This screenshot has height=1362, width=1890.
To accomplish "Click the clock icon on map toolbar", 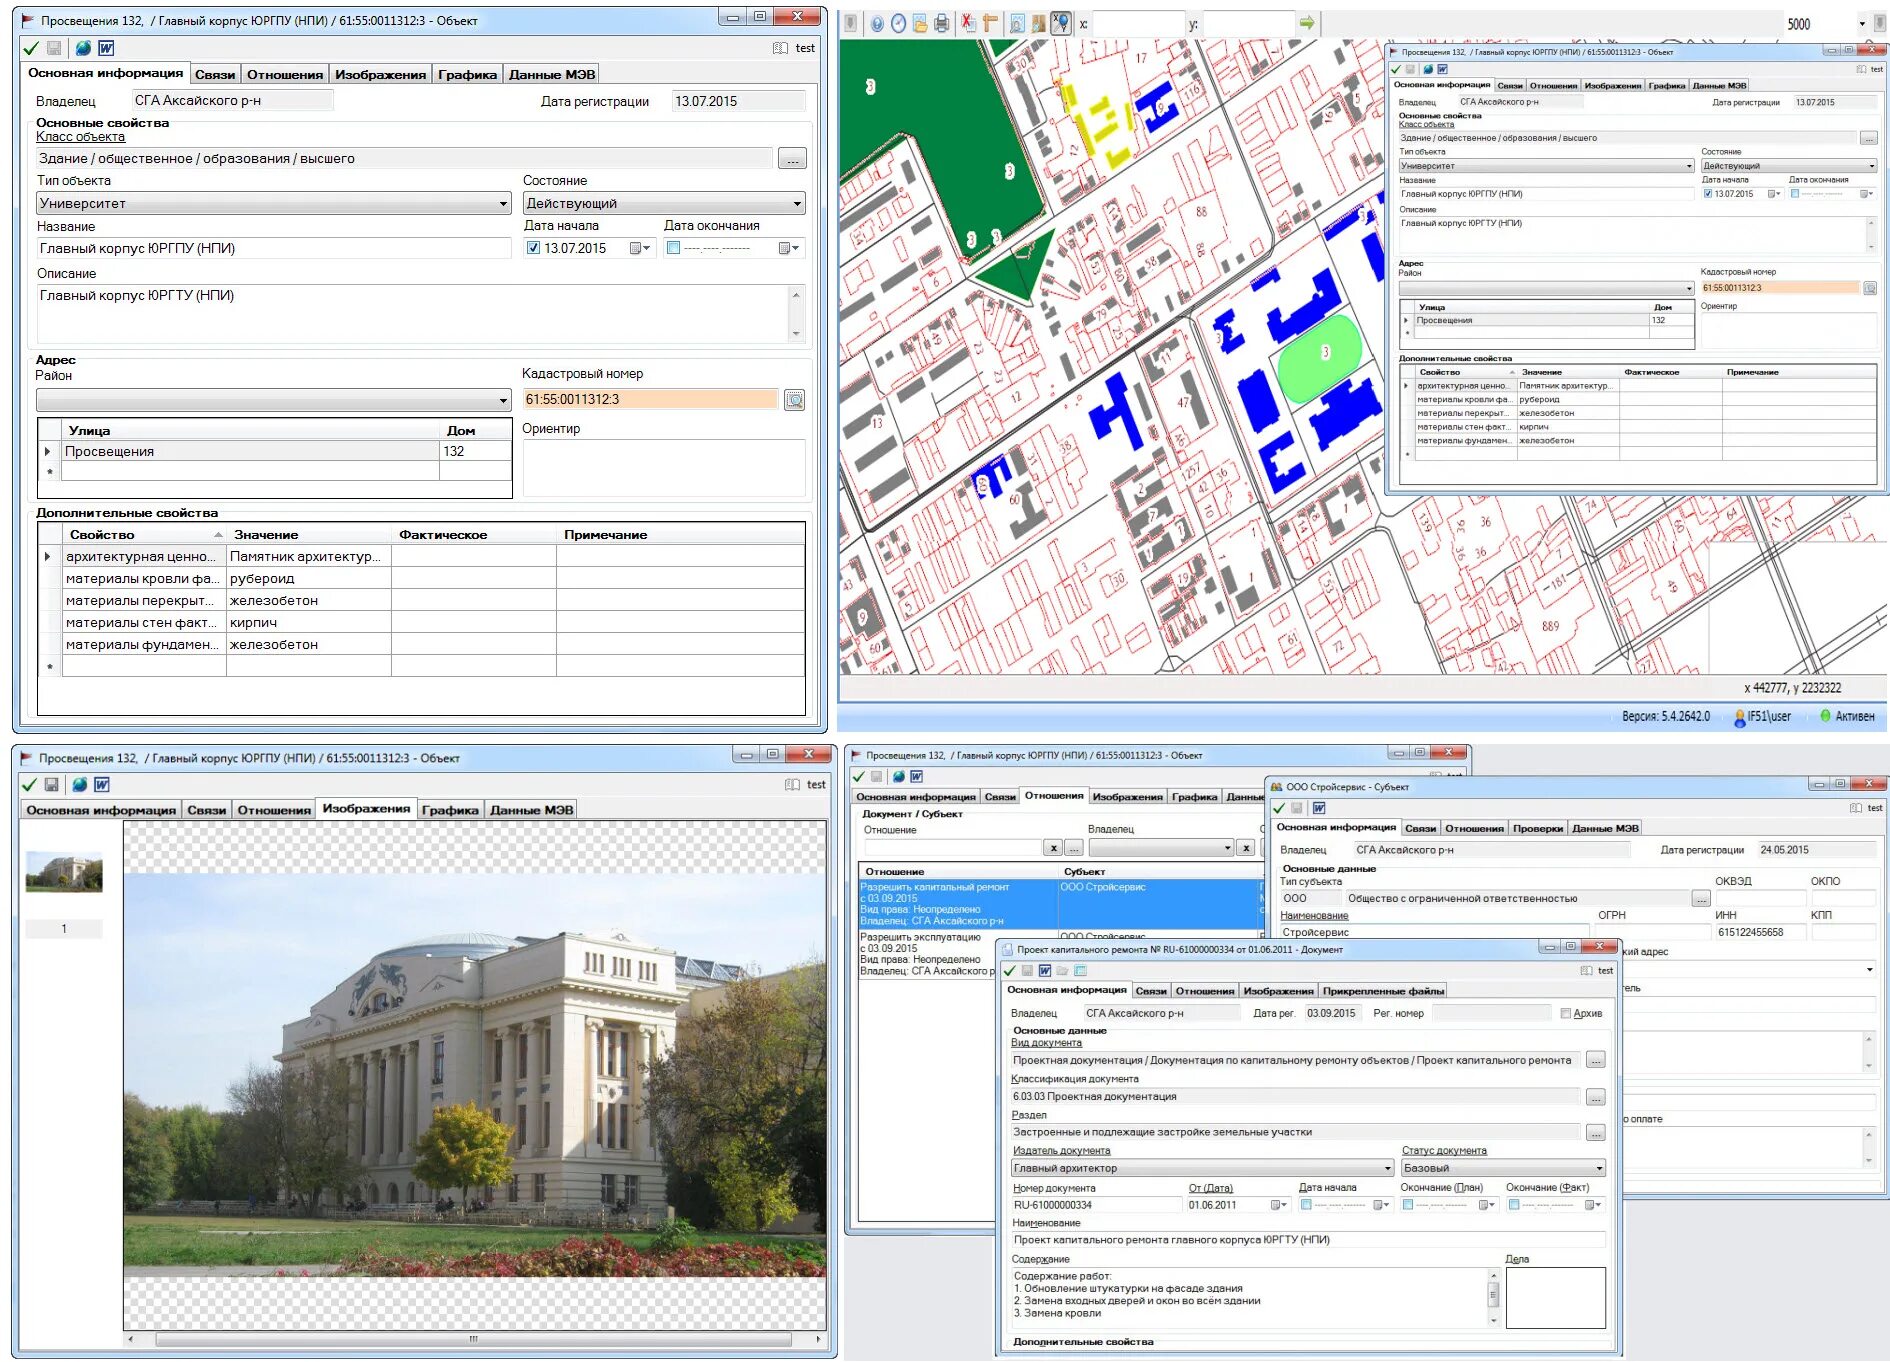I will (x=898, y=23).
